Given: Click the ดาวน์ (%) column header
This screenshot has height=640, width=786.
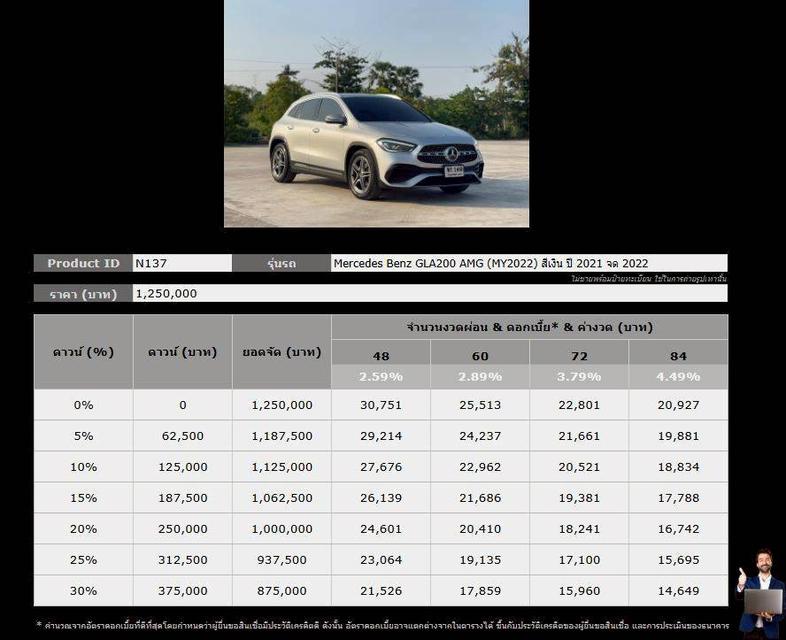Looking at the screenshot, I should click(83, 352).
